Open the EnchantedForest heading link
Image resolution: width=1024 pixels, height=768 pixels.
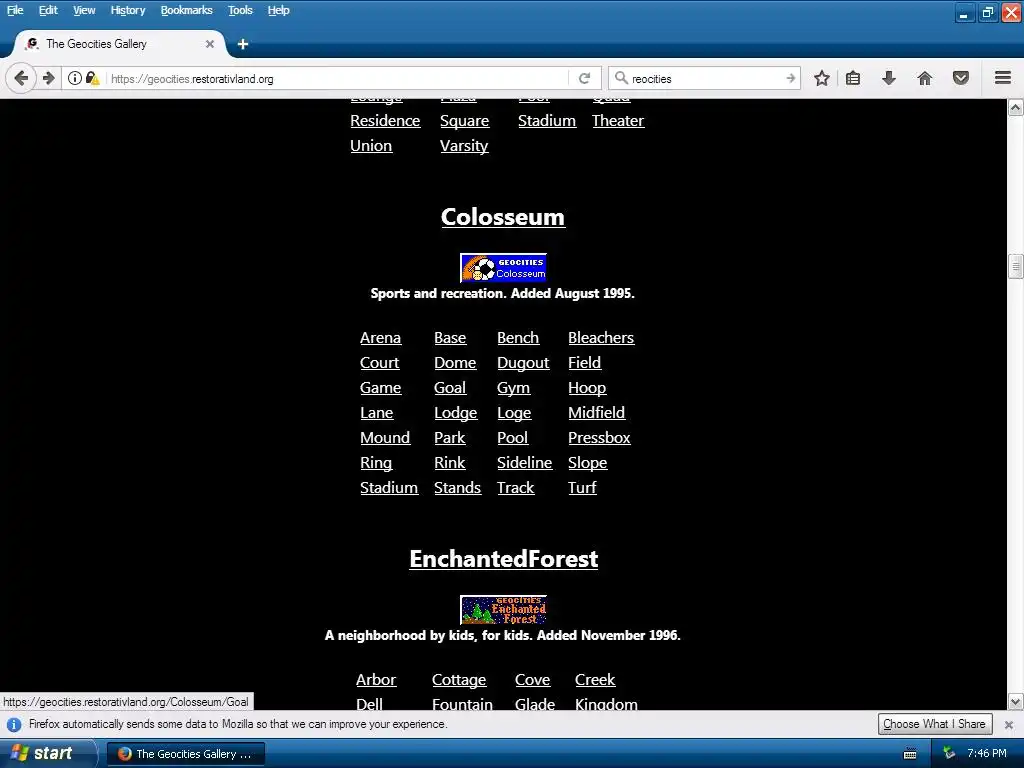(504, 559)
